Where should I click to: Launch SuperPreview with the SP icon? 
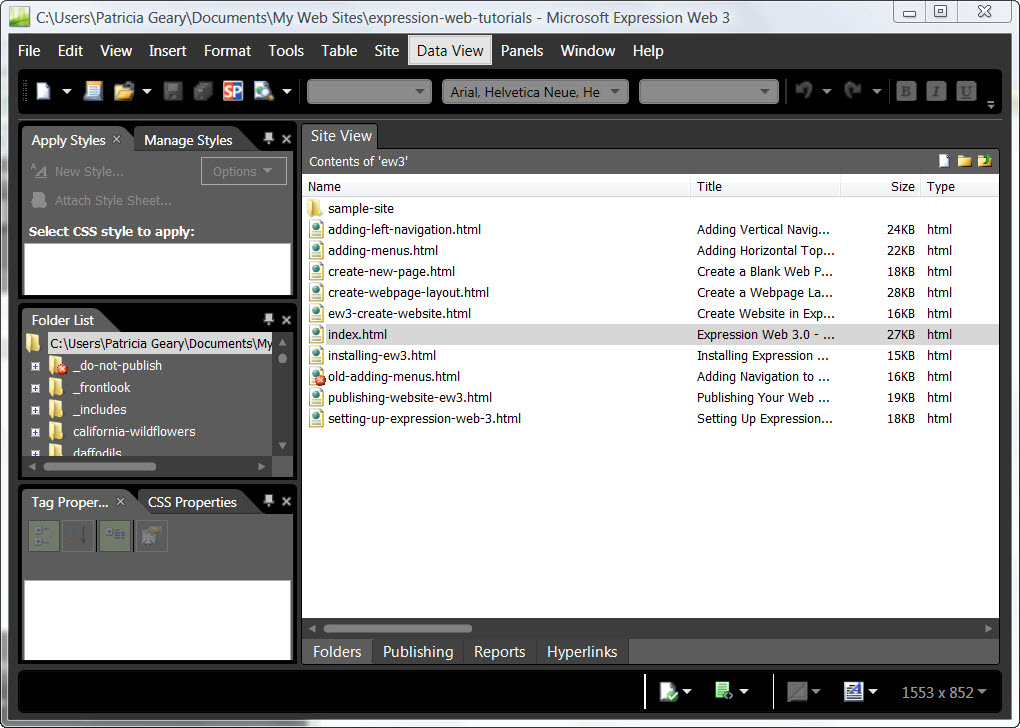pos(233,91)
